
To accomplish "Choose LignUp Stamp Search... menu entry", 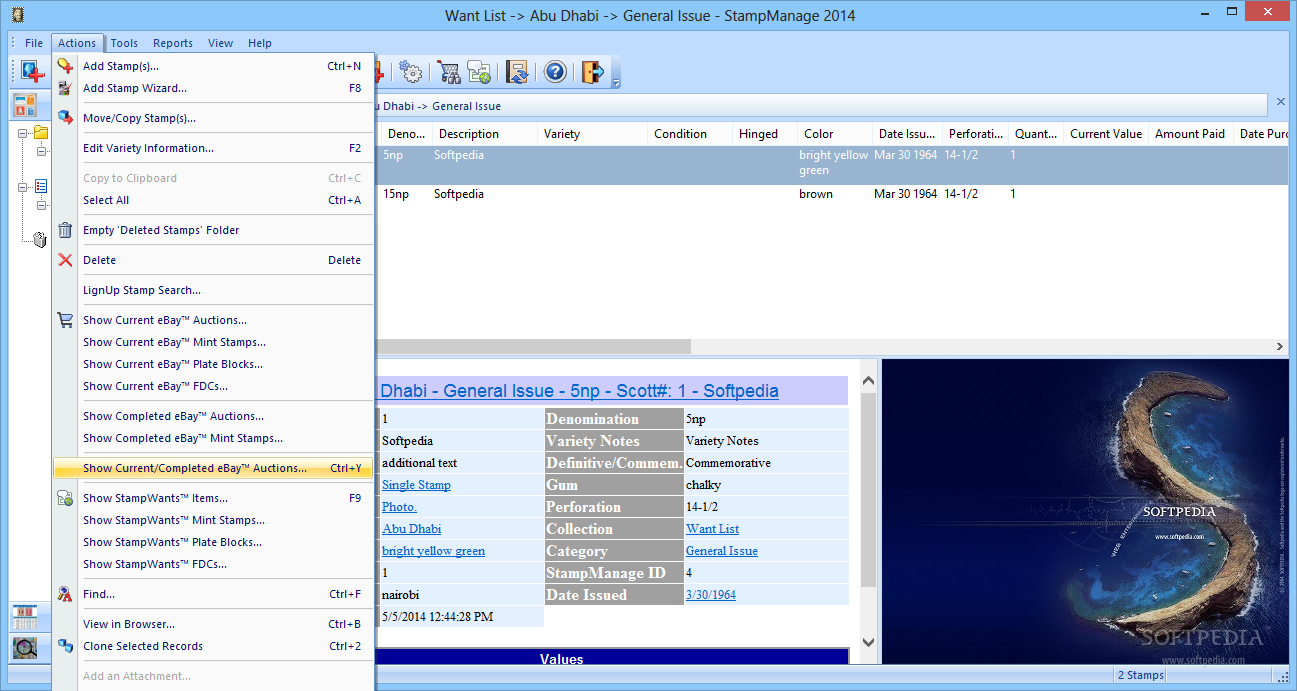I will click(x=214, y=290).
